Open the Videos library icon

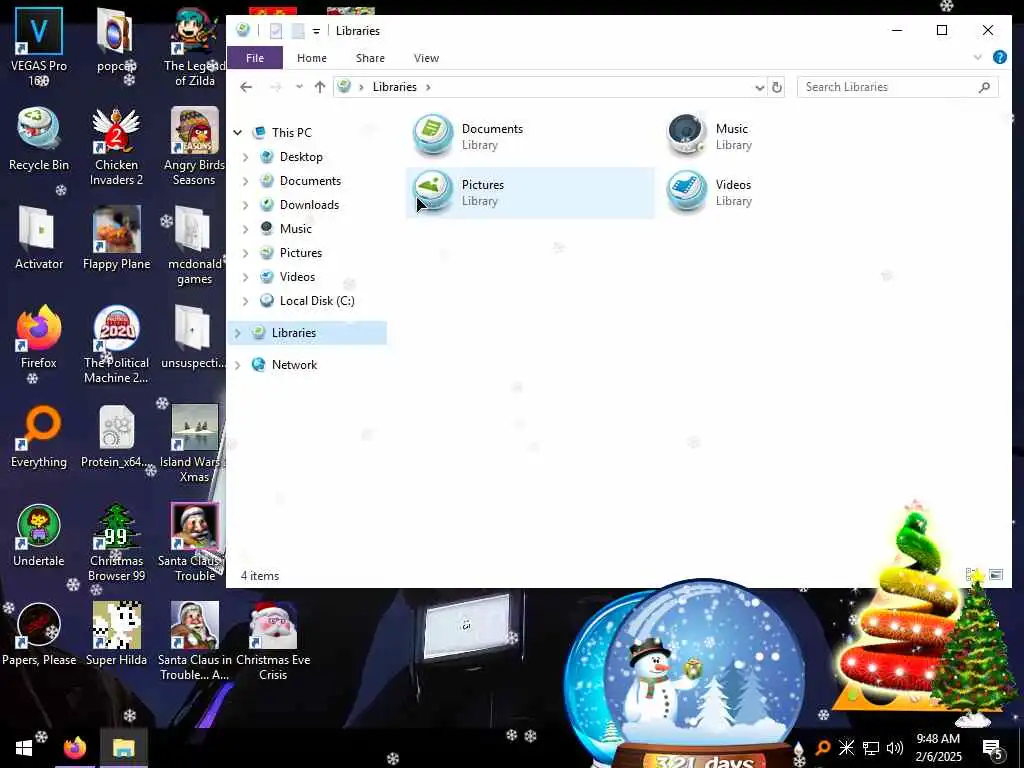click(x=686, y=191)
